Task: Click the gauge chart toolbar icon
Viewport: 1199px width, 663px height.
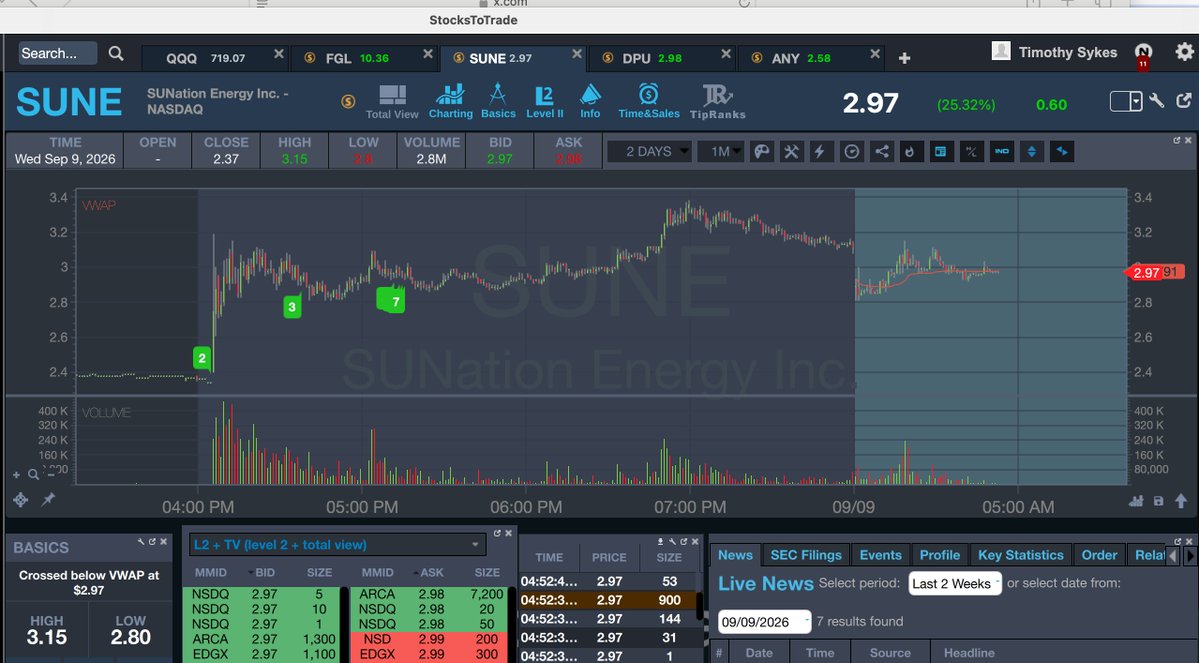Action: (x=851, y=151)
